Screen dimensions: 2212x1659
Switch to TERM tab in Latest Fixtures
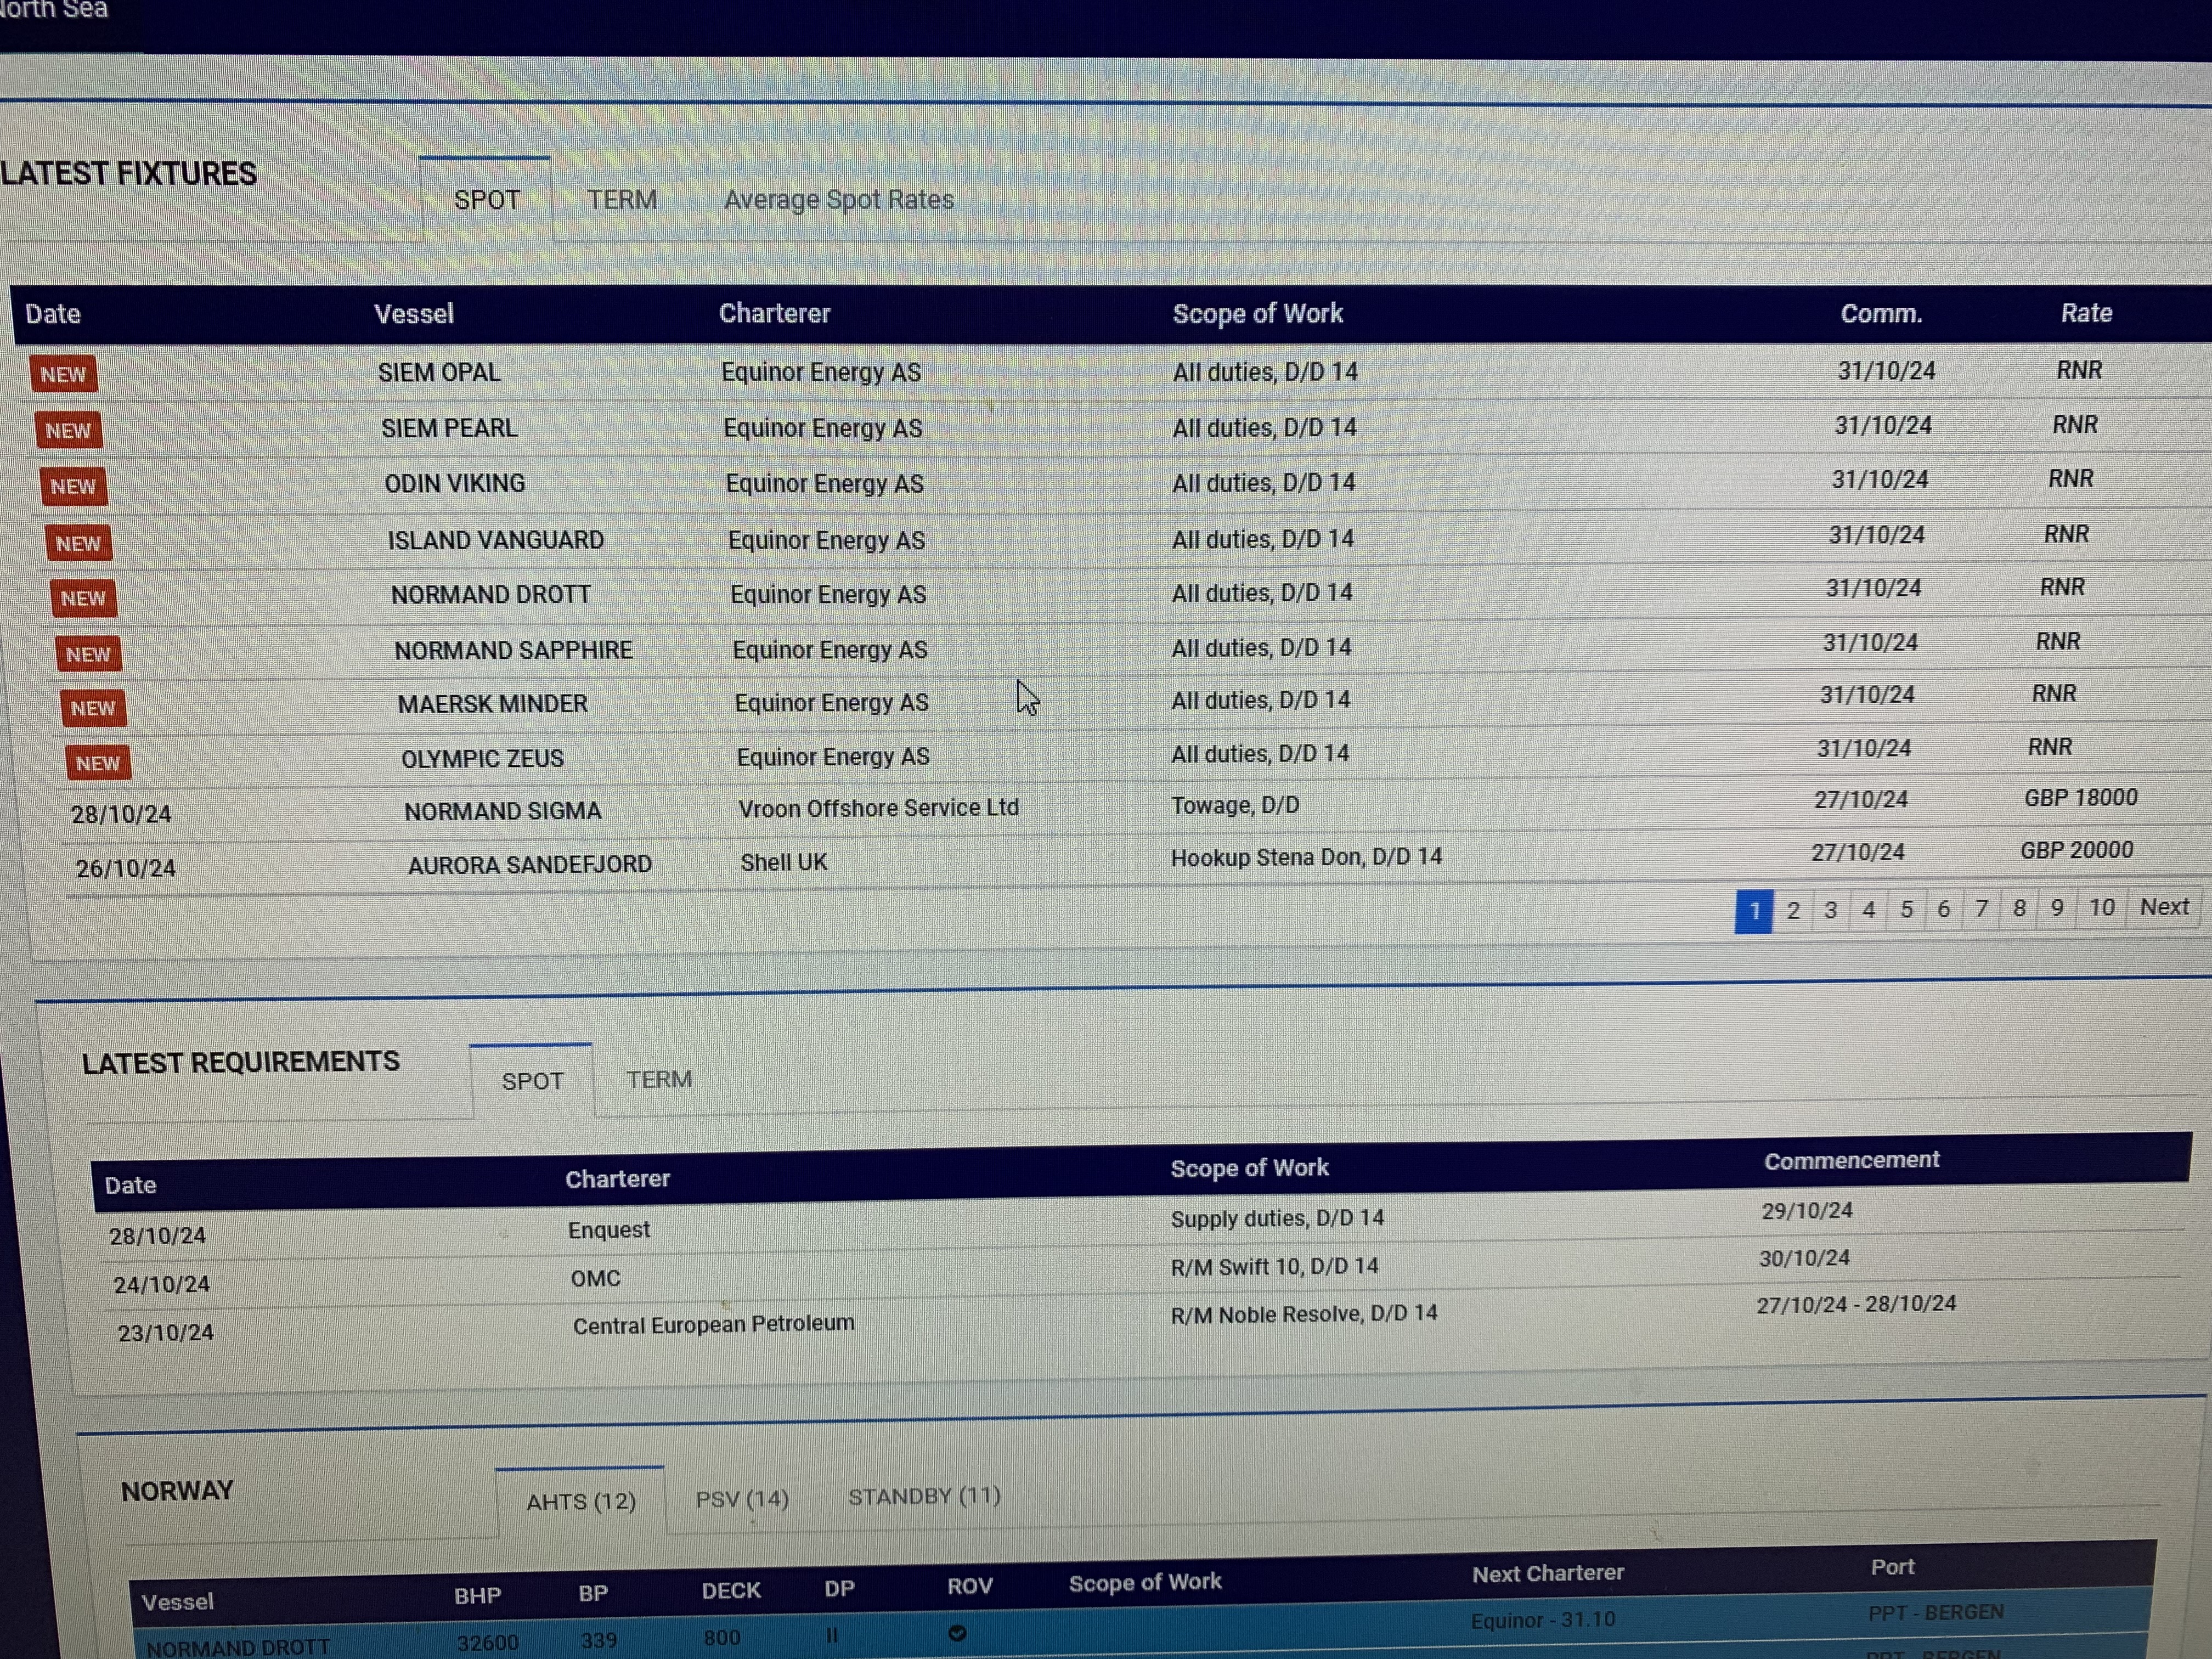coord(621,199)
